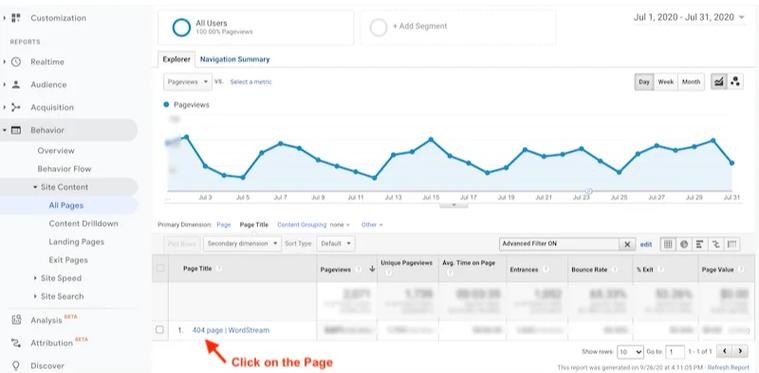Go to previous page of rows
The image size is (759, 373).
point(724,351)
